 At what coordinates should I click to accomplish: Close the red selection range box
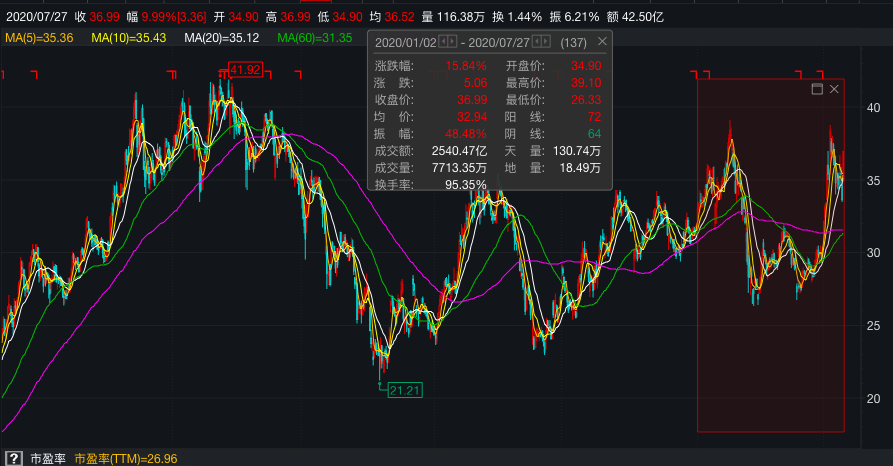coord(834,90)
